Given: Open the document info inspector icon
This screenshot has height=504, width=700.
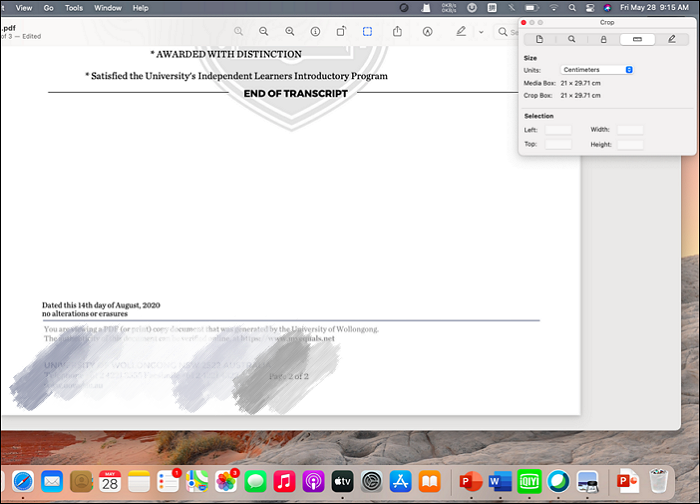Looking at the screenshot, I should [x=315, y=32].
